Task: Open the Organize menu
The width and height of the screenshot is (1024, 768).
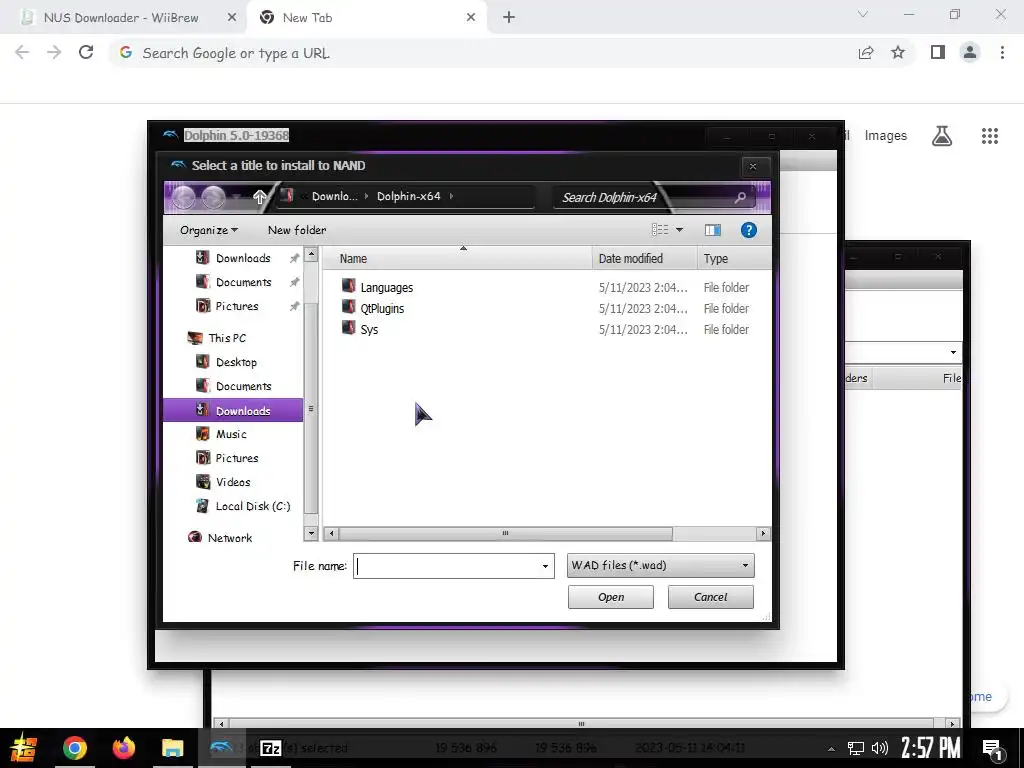Action: coord(209,230)
